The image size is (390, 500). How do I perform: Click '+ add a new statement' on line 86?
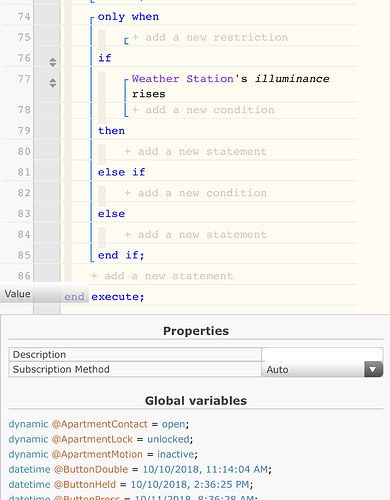[x=162, y=276]
